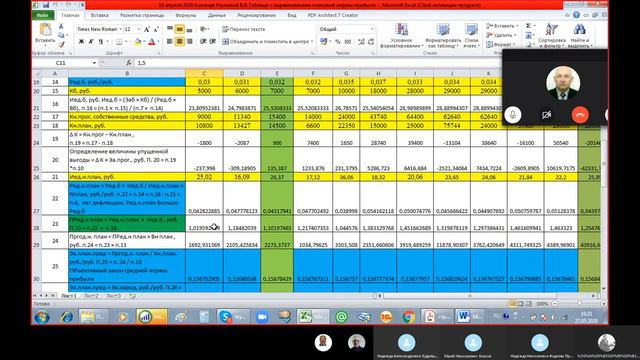
Task: Click Объединить и поместить в центре button
Action: click(x=268, y=42)
